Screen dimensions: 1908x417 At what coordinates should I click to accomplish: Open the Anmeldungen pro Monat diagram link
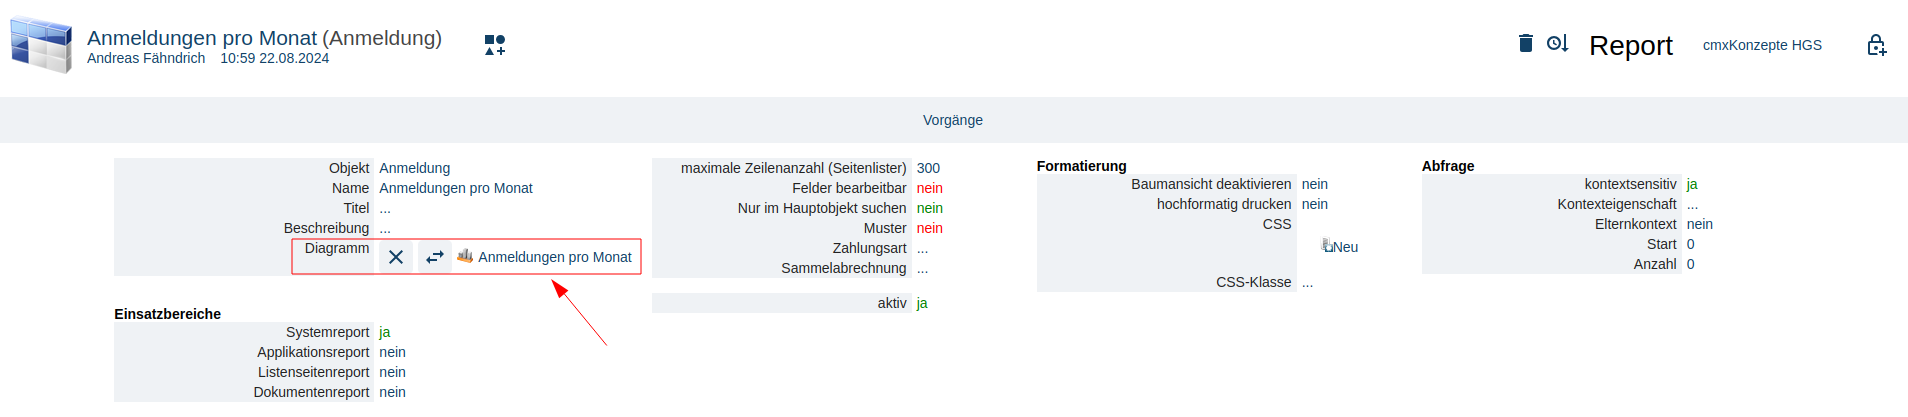point(555,257)
